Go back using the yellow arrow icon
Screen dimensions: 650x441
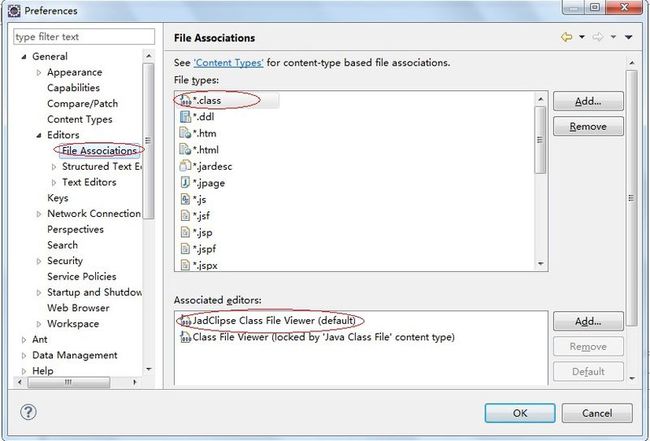click(x=567, y=37)
